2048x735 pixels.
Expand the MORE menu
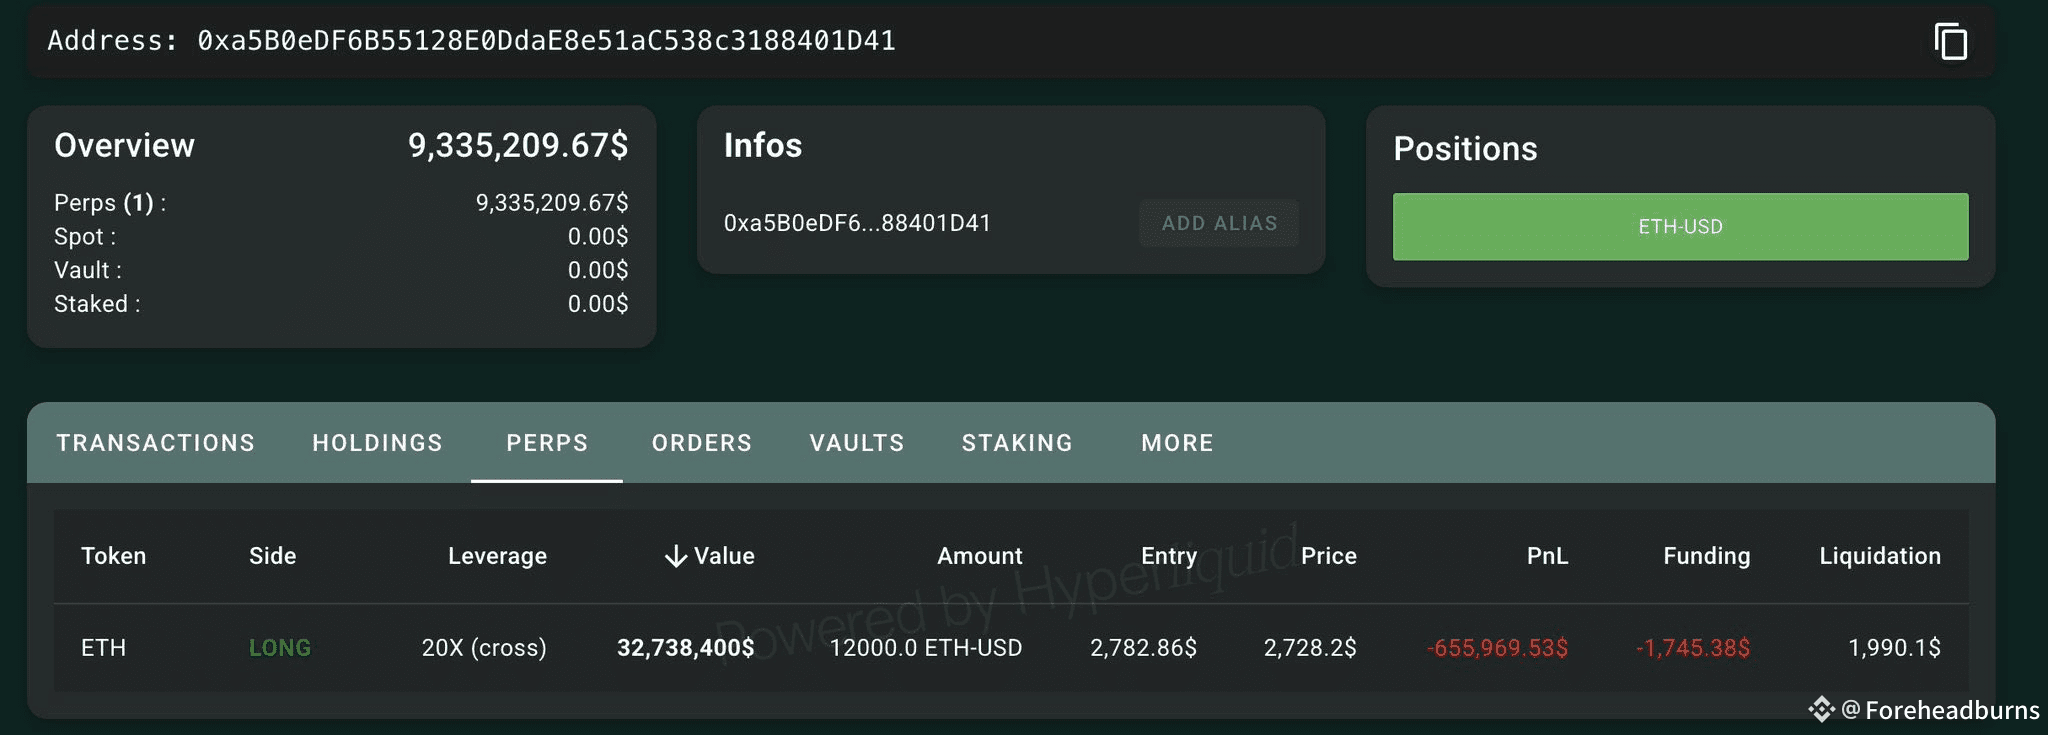click(x=1177, y=443)
